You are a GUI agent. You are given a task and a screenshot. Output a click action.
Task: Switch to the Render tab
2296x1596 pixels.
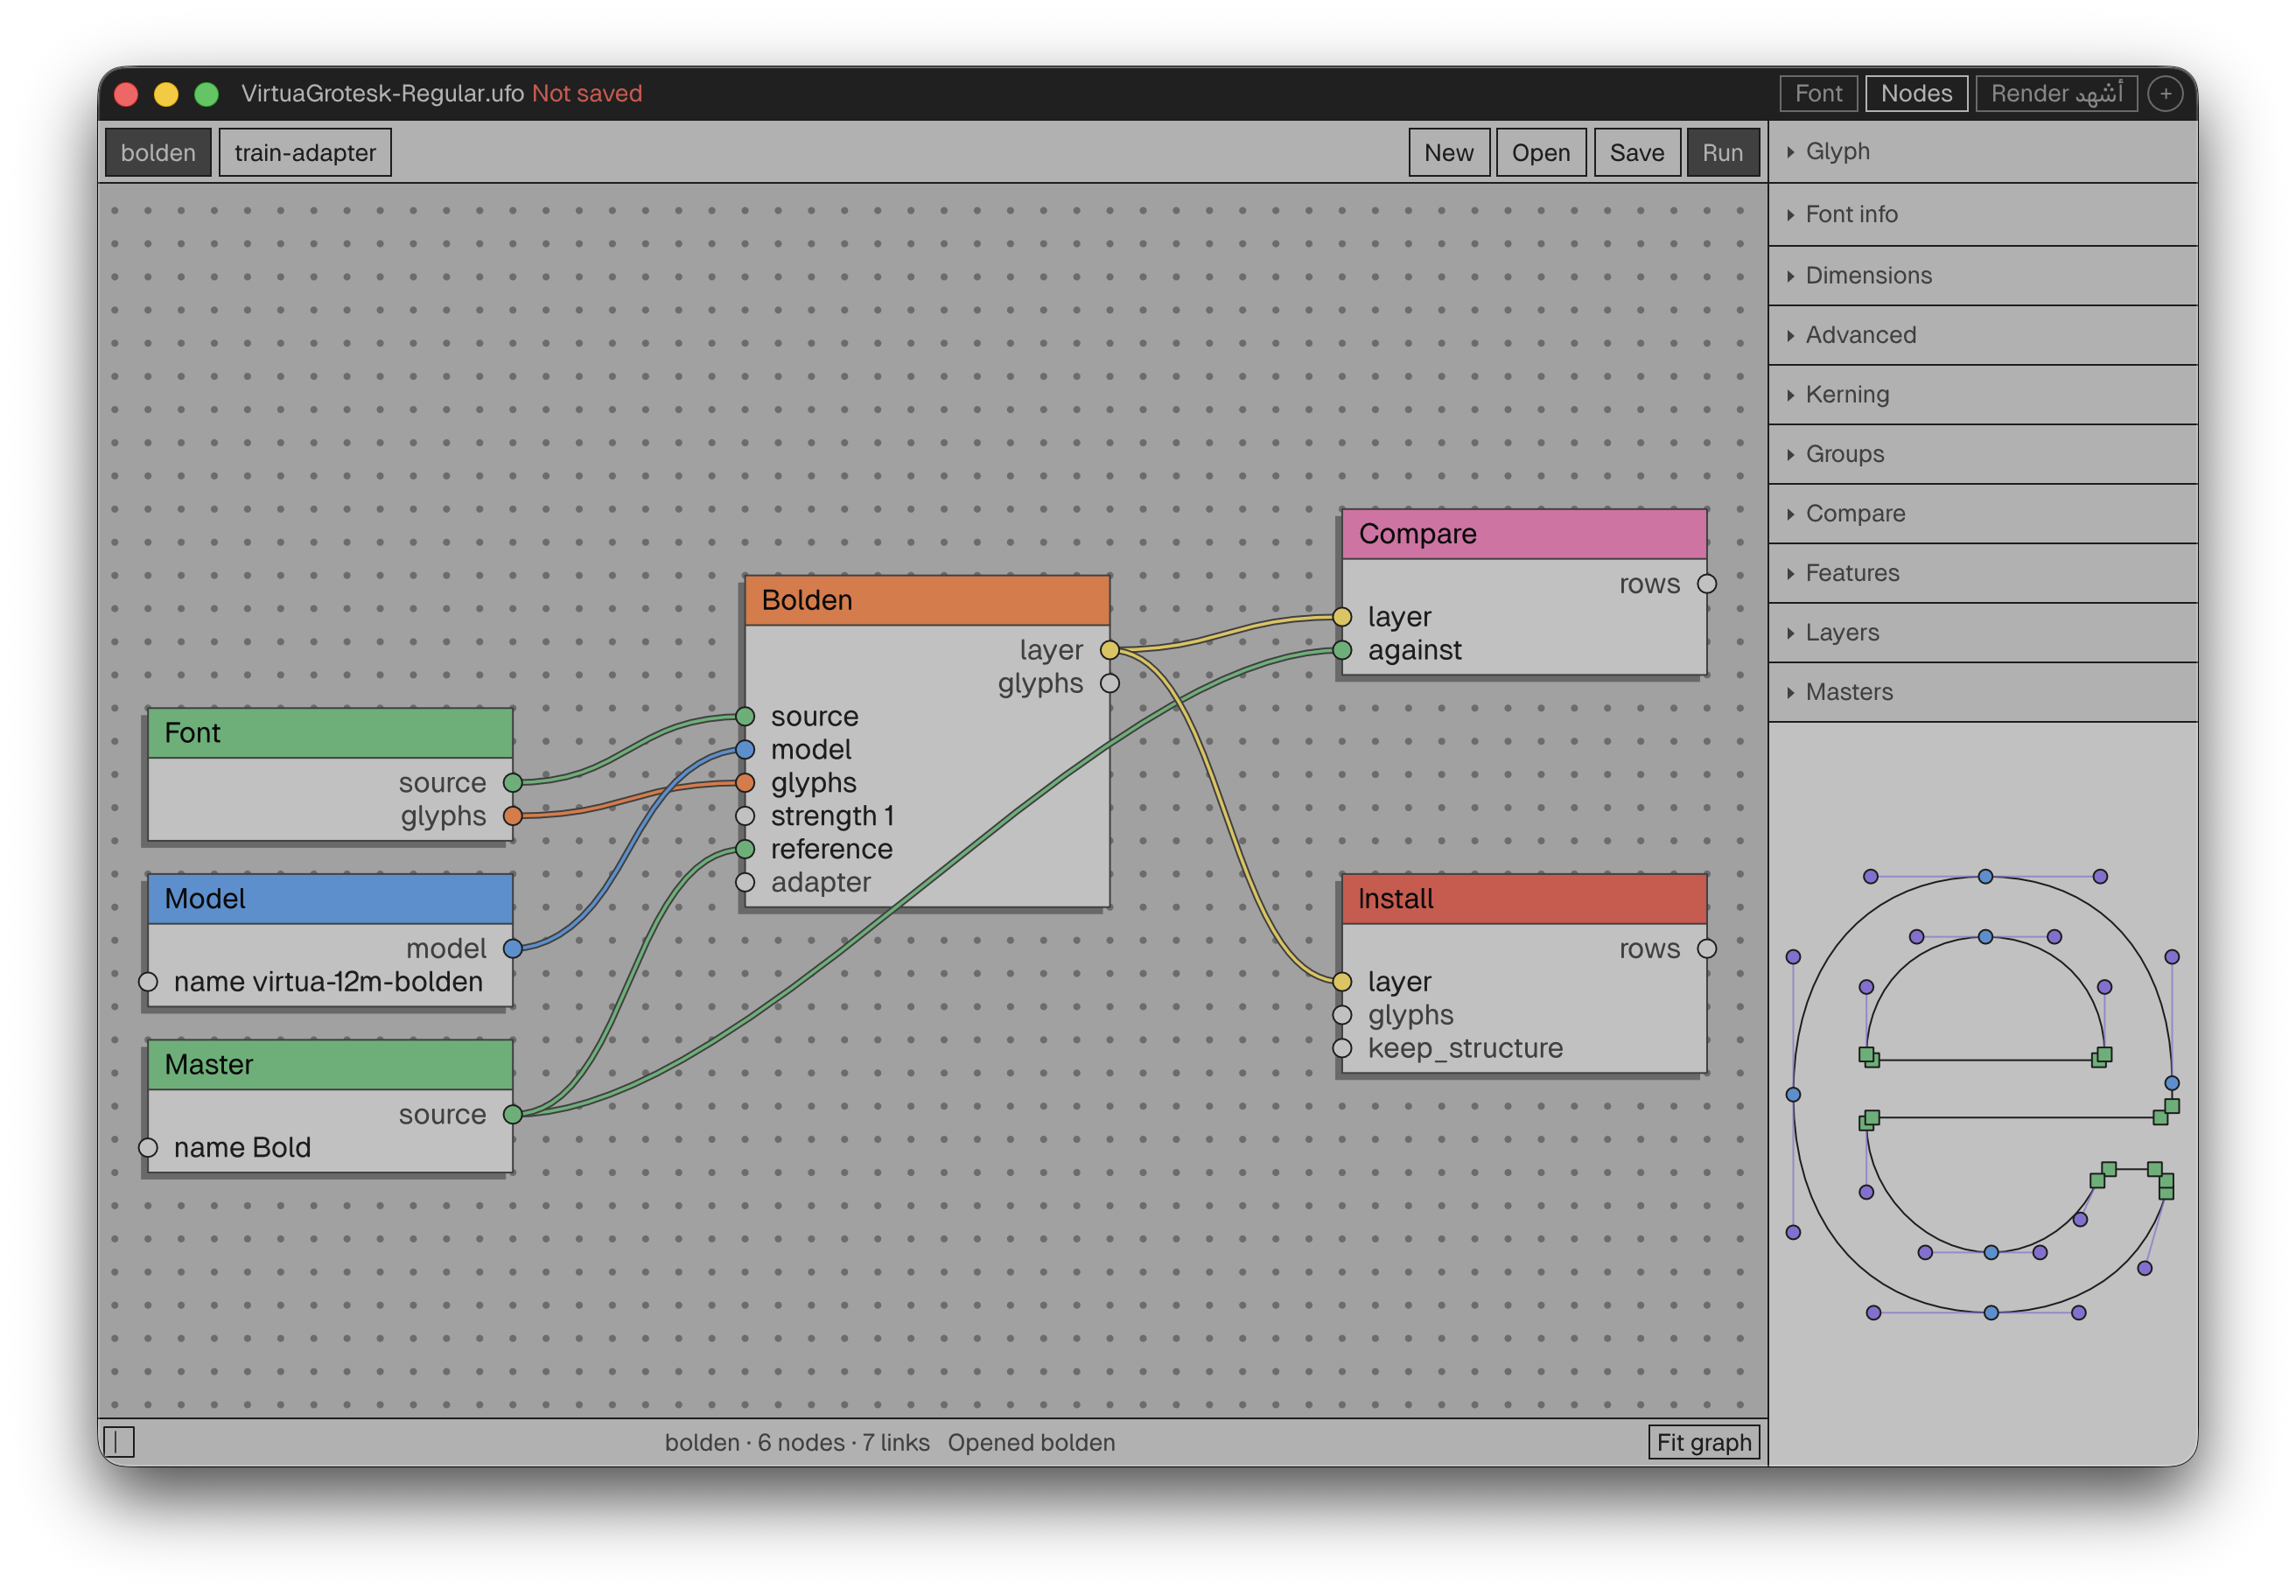(2055, 93)
